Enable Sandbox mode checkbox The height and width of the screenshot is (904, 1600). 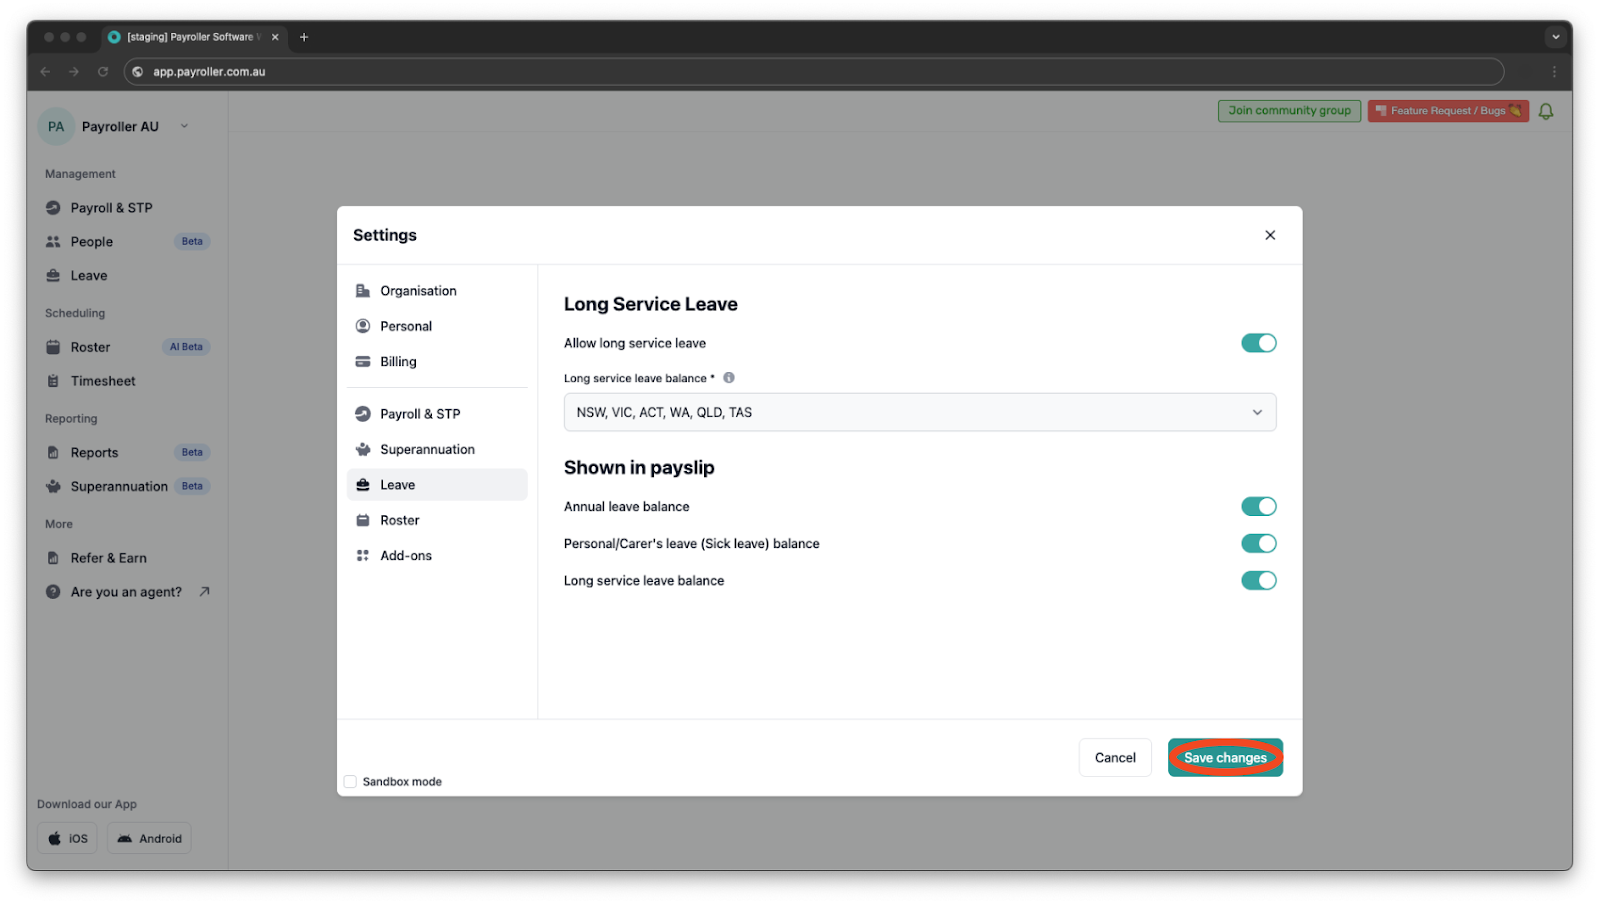(x=350, y=781)
